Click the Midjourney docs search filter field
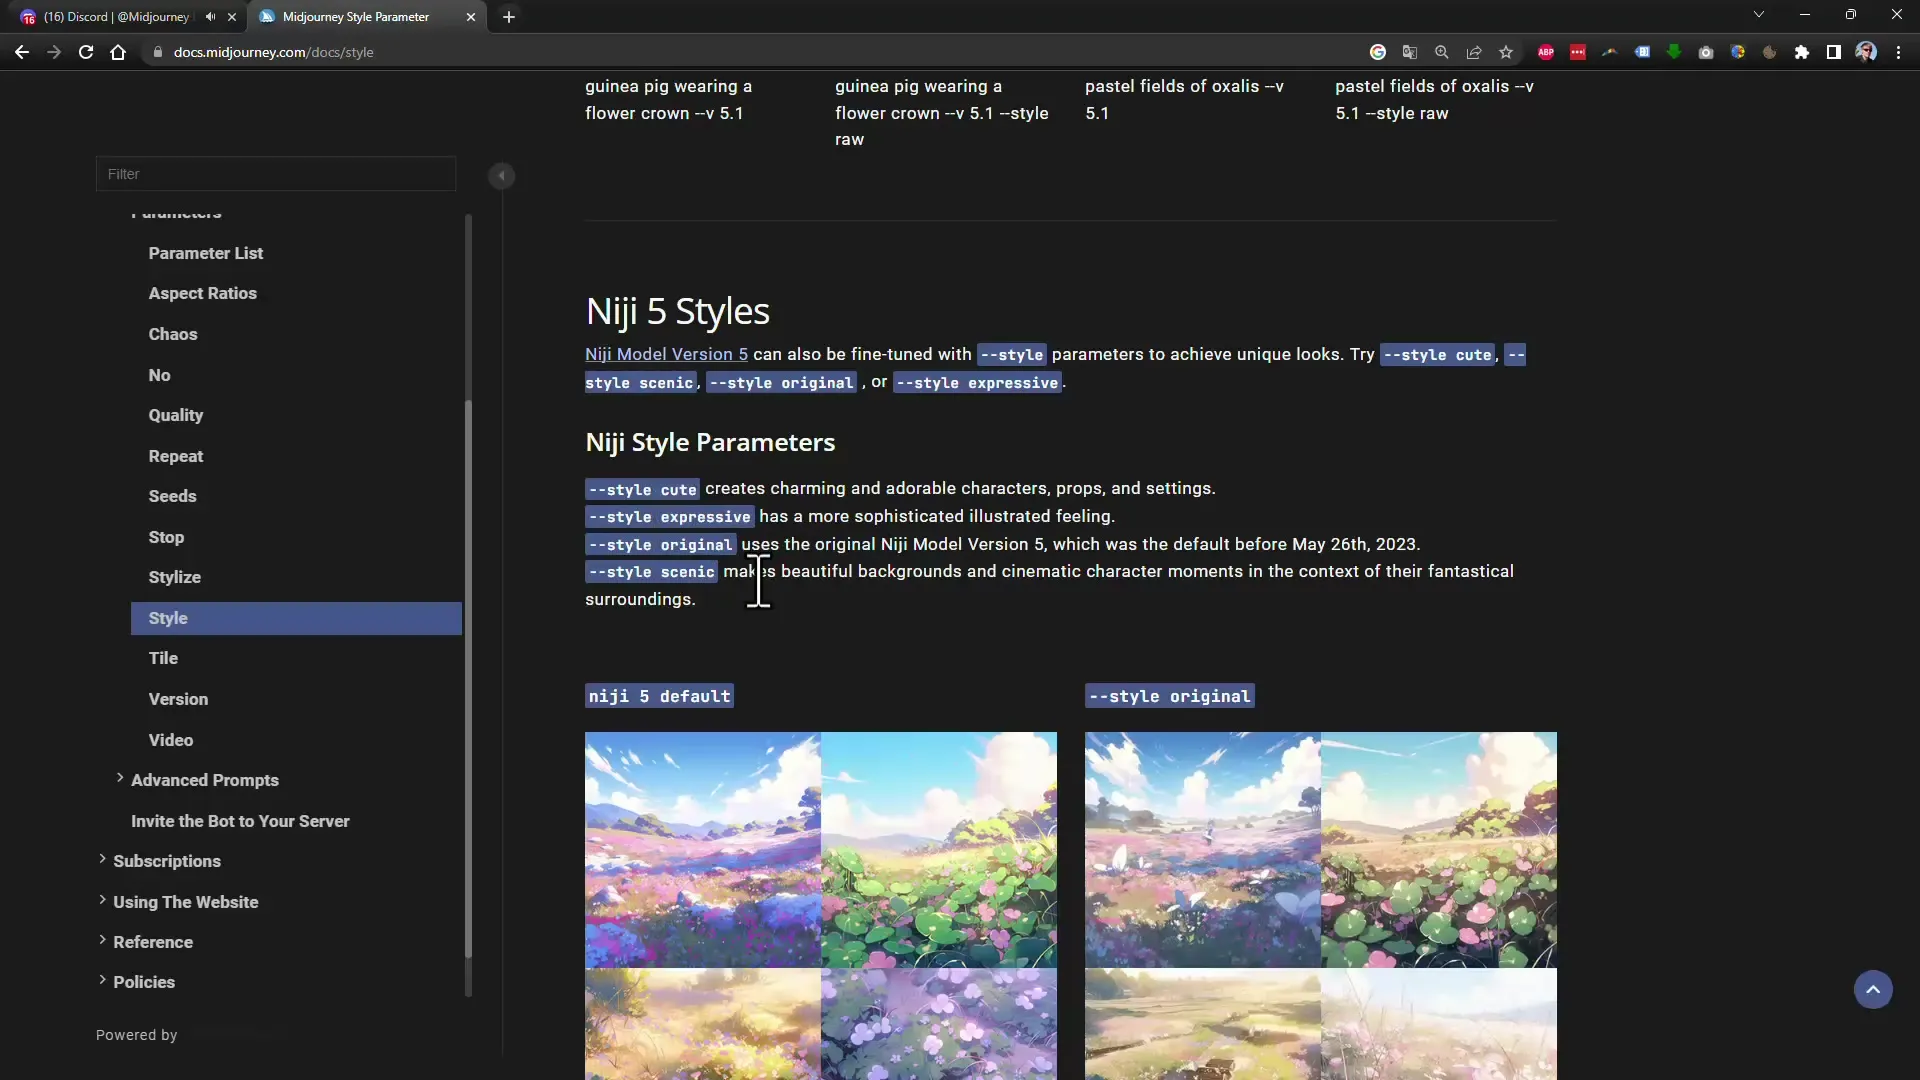 click(x=276, y=173)
